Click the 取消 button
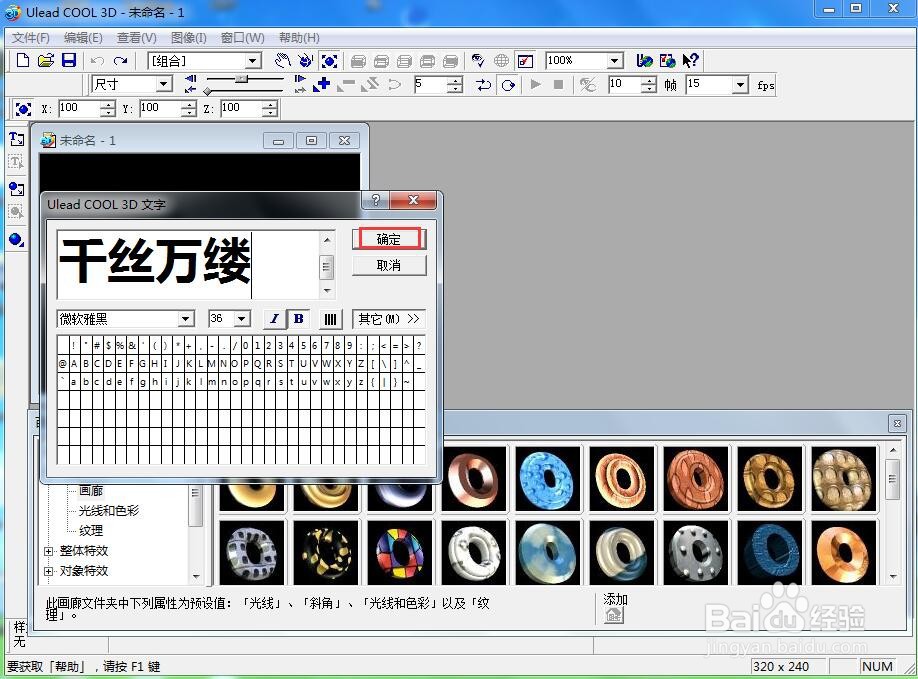The image size is (918, 679). (x=389, y=265)
